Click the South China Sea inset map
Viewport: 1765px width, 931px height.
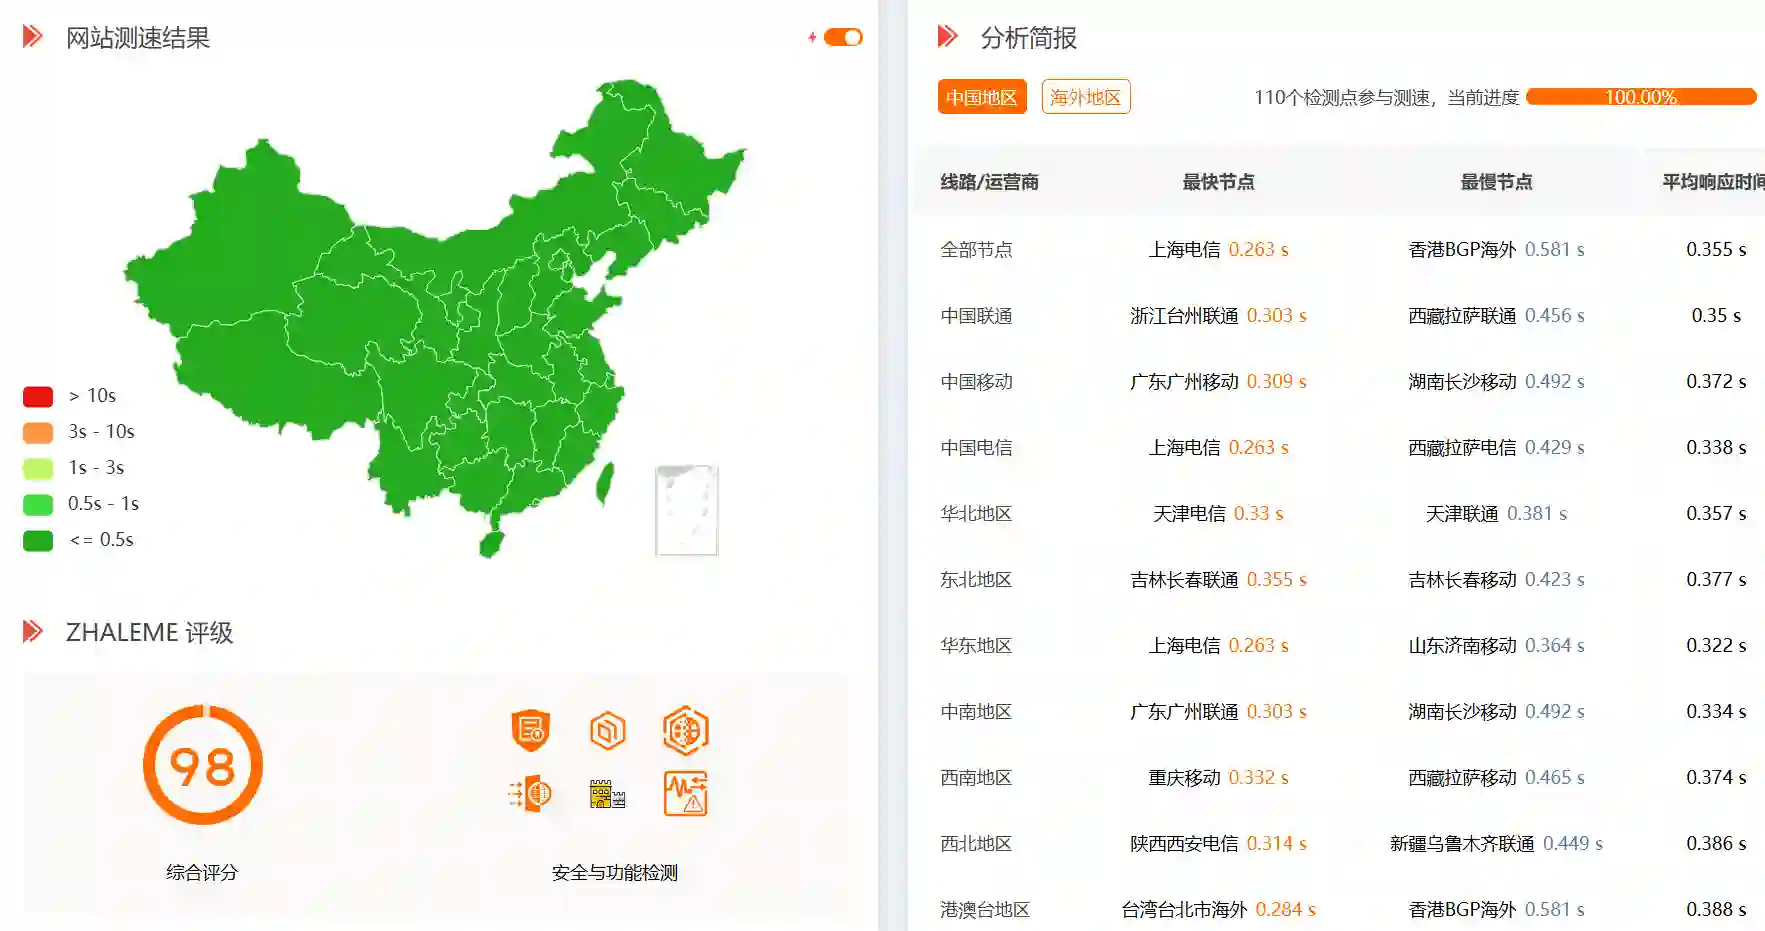[x=687, y=512]
